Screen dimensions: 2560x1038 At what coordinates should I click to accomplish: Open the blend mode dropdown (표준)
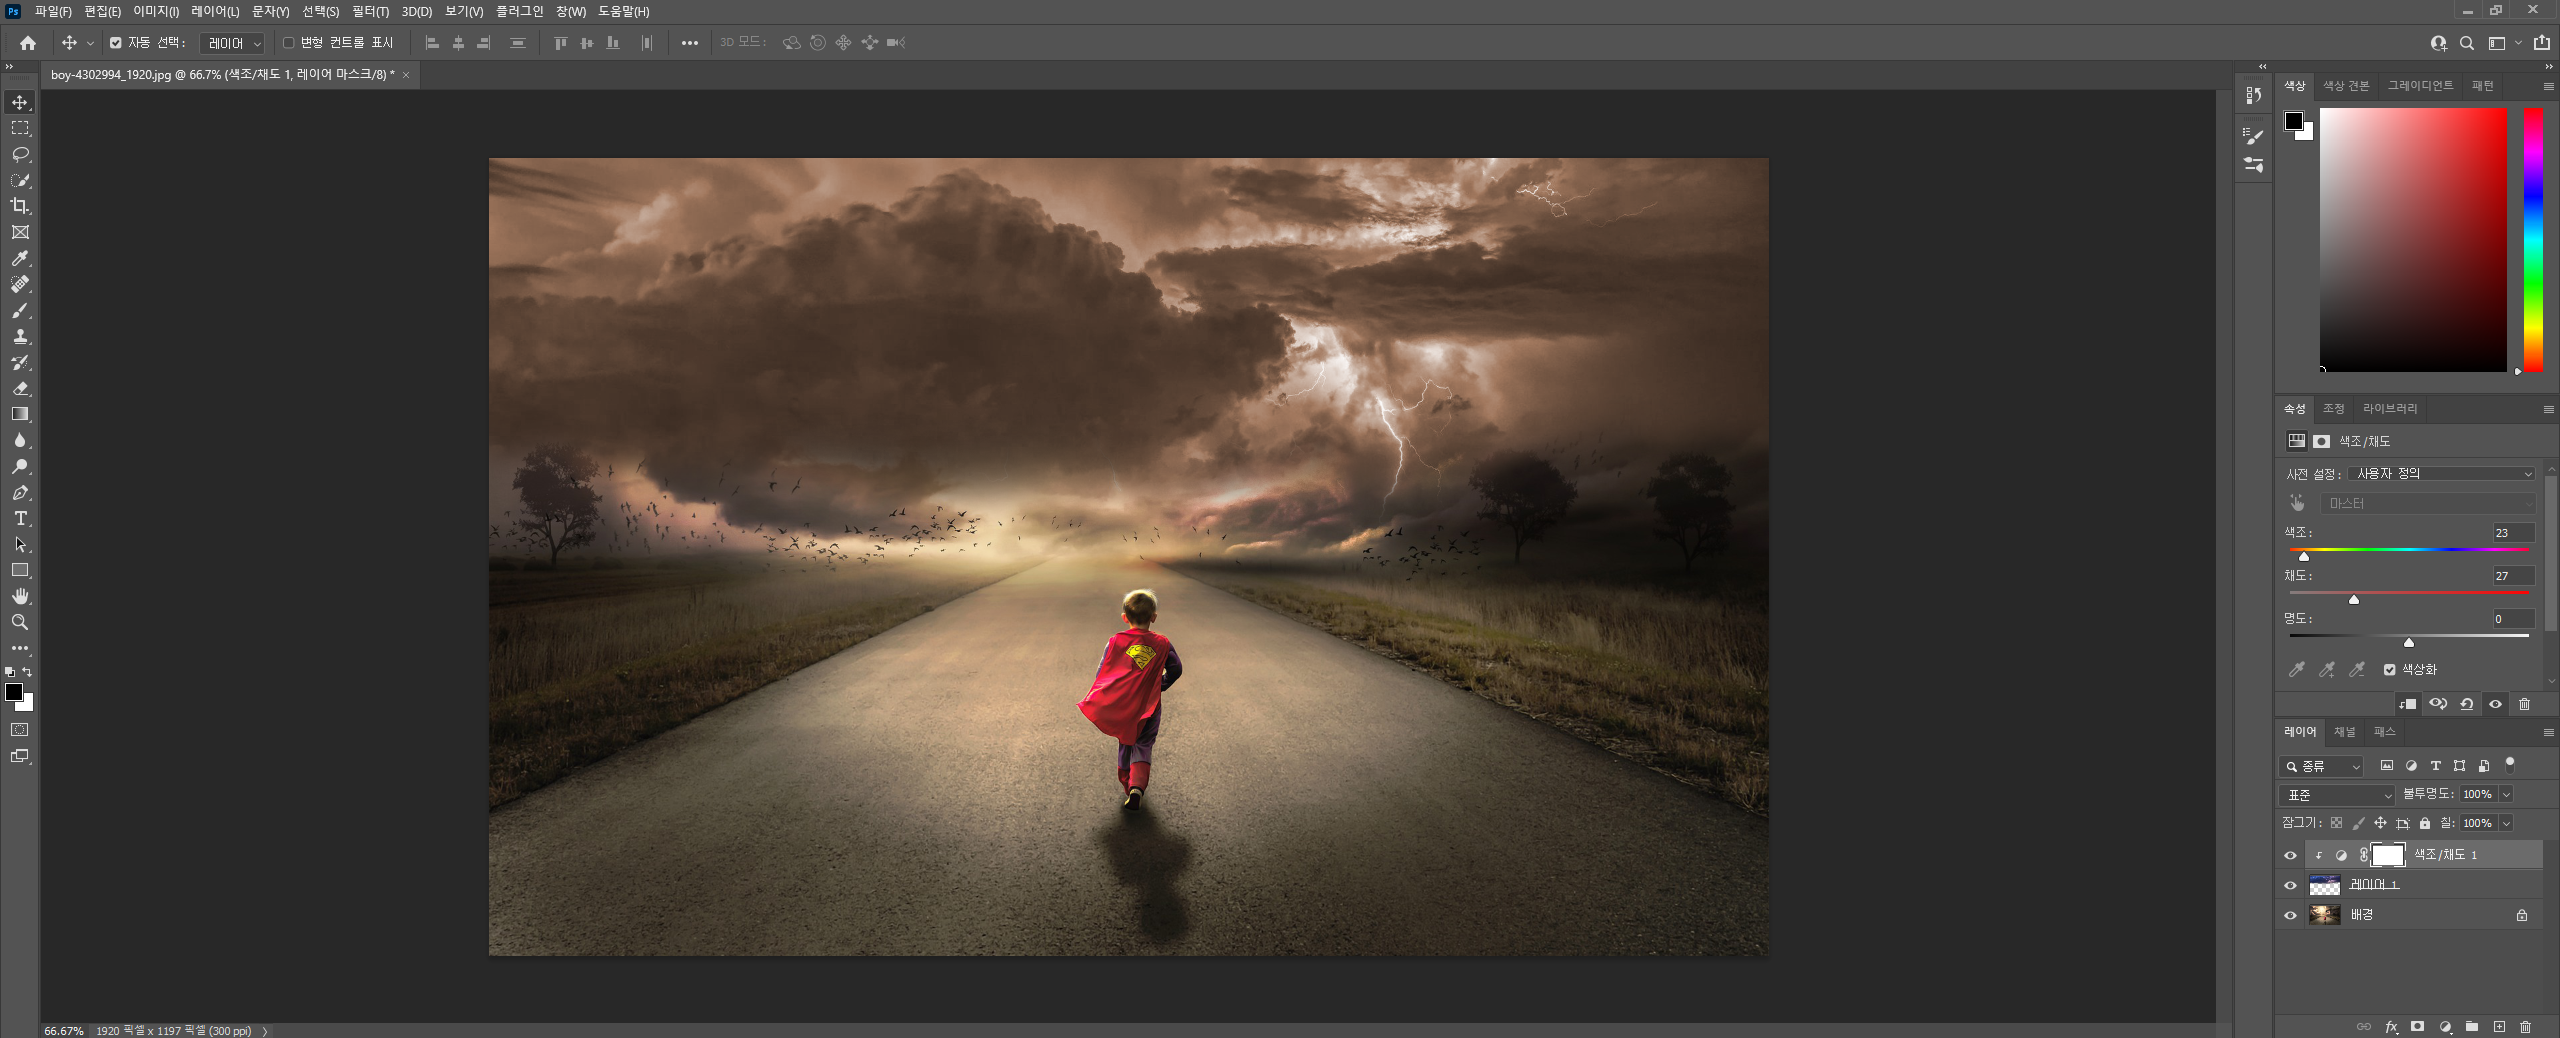click(2337, 795)
